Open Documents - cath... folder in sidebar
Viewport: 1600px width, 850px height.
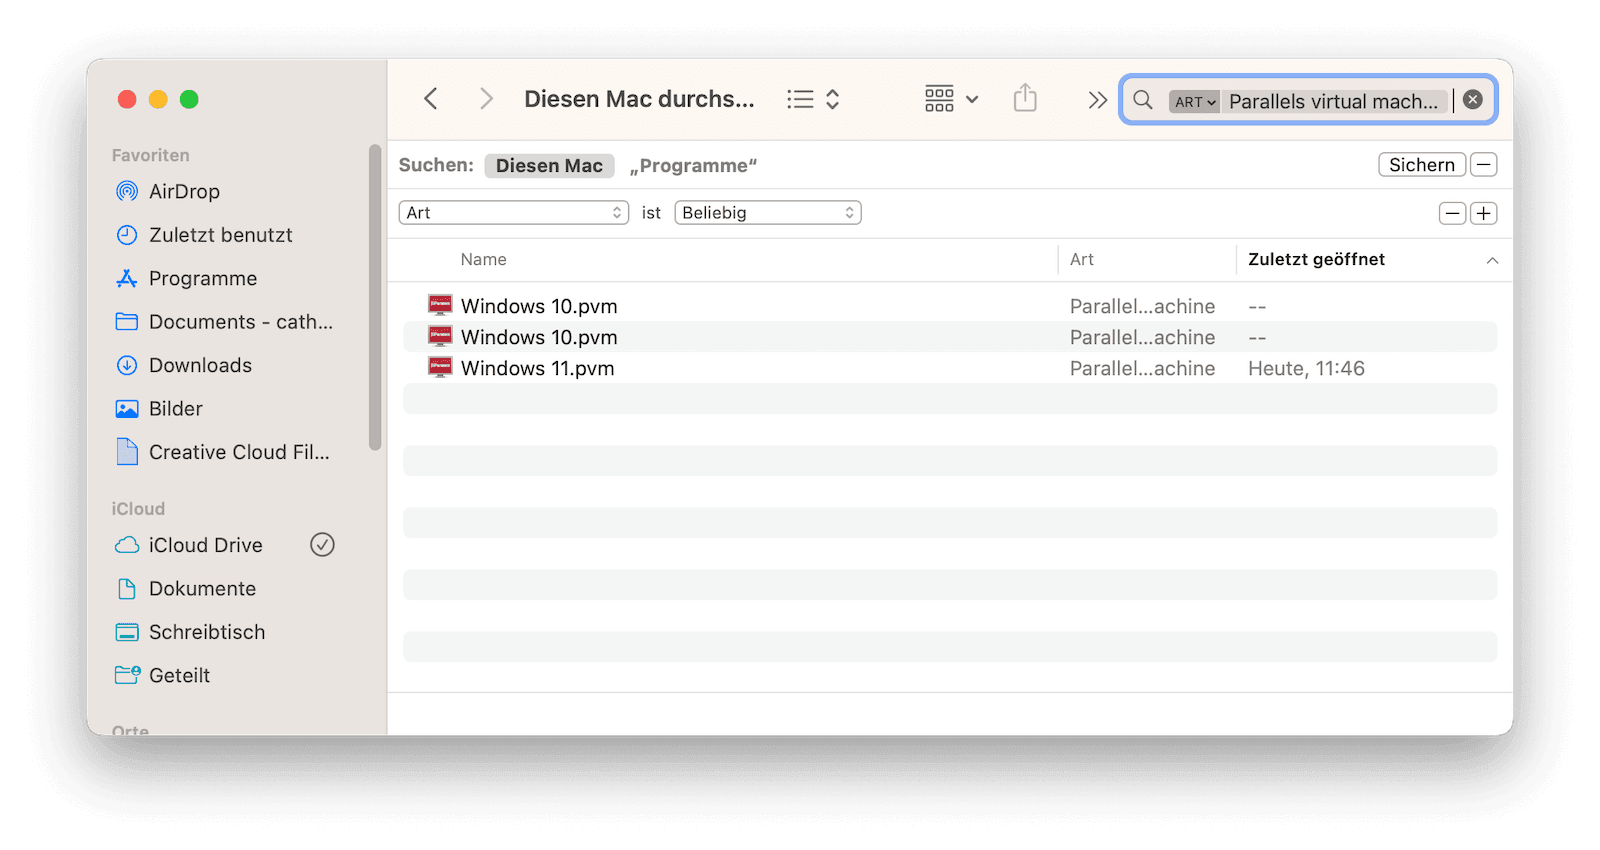coord(241,322)
